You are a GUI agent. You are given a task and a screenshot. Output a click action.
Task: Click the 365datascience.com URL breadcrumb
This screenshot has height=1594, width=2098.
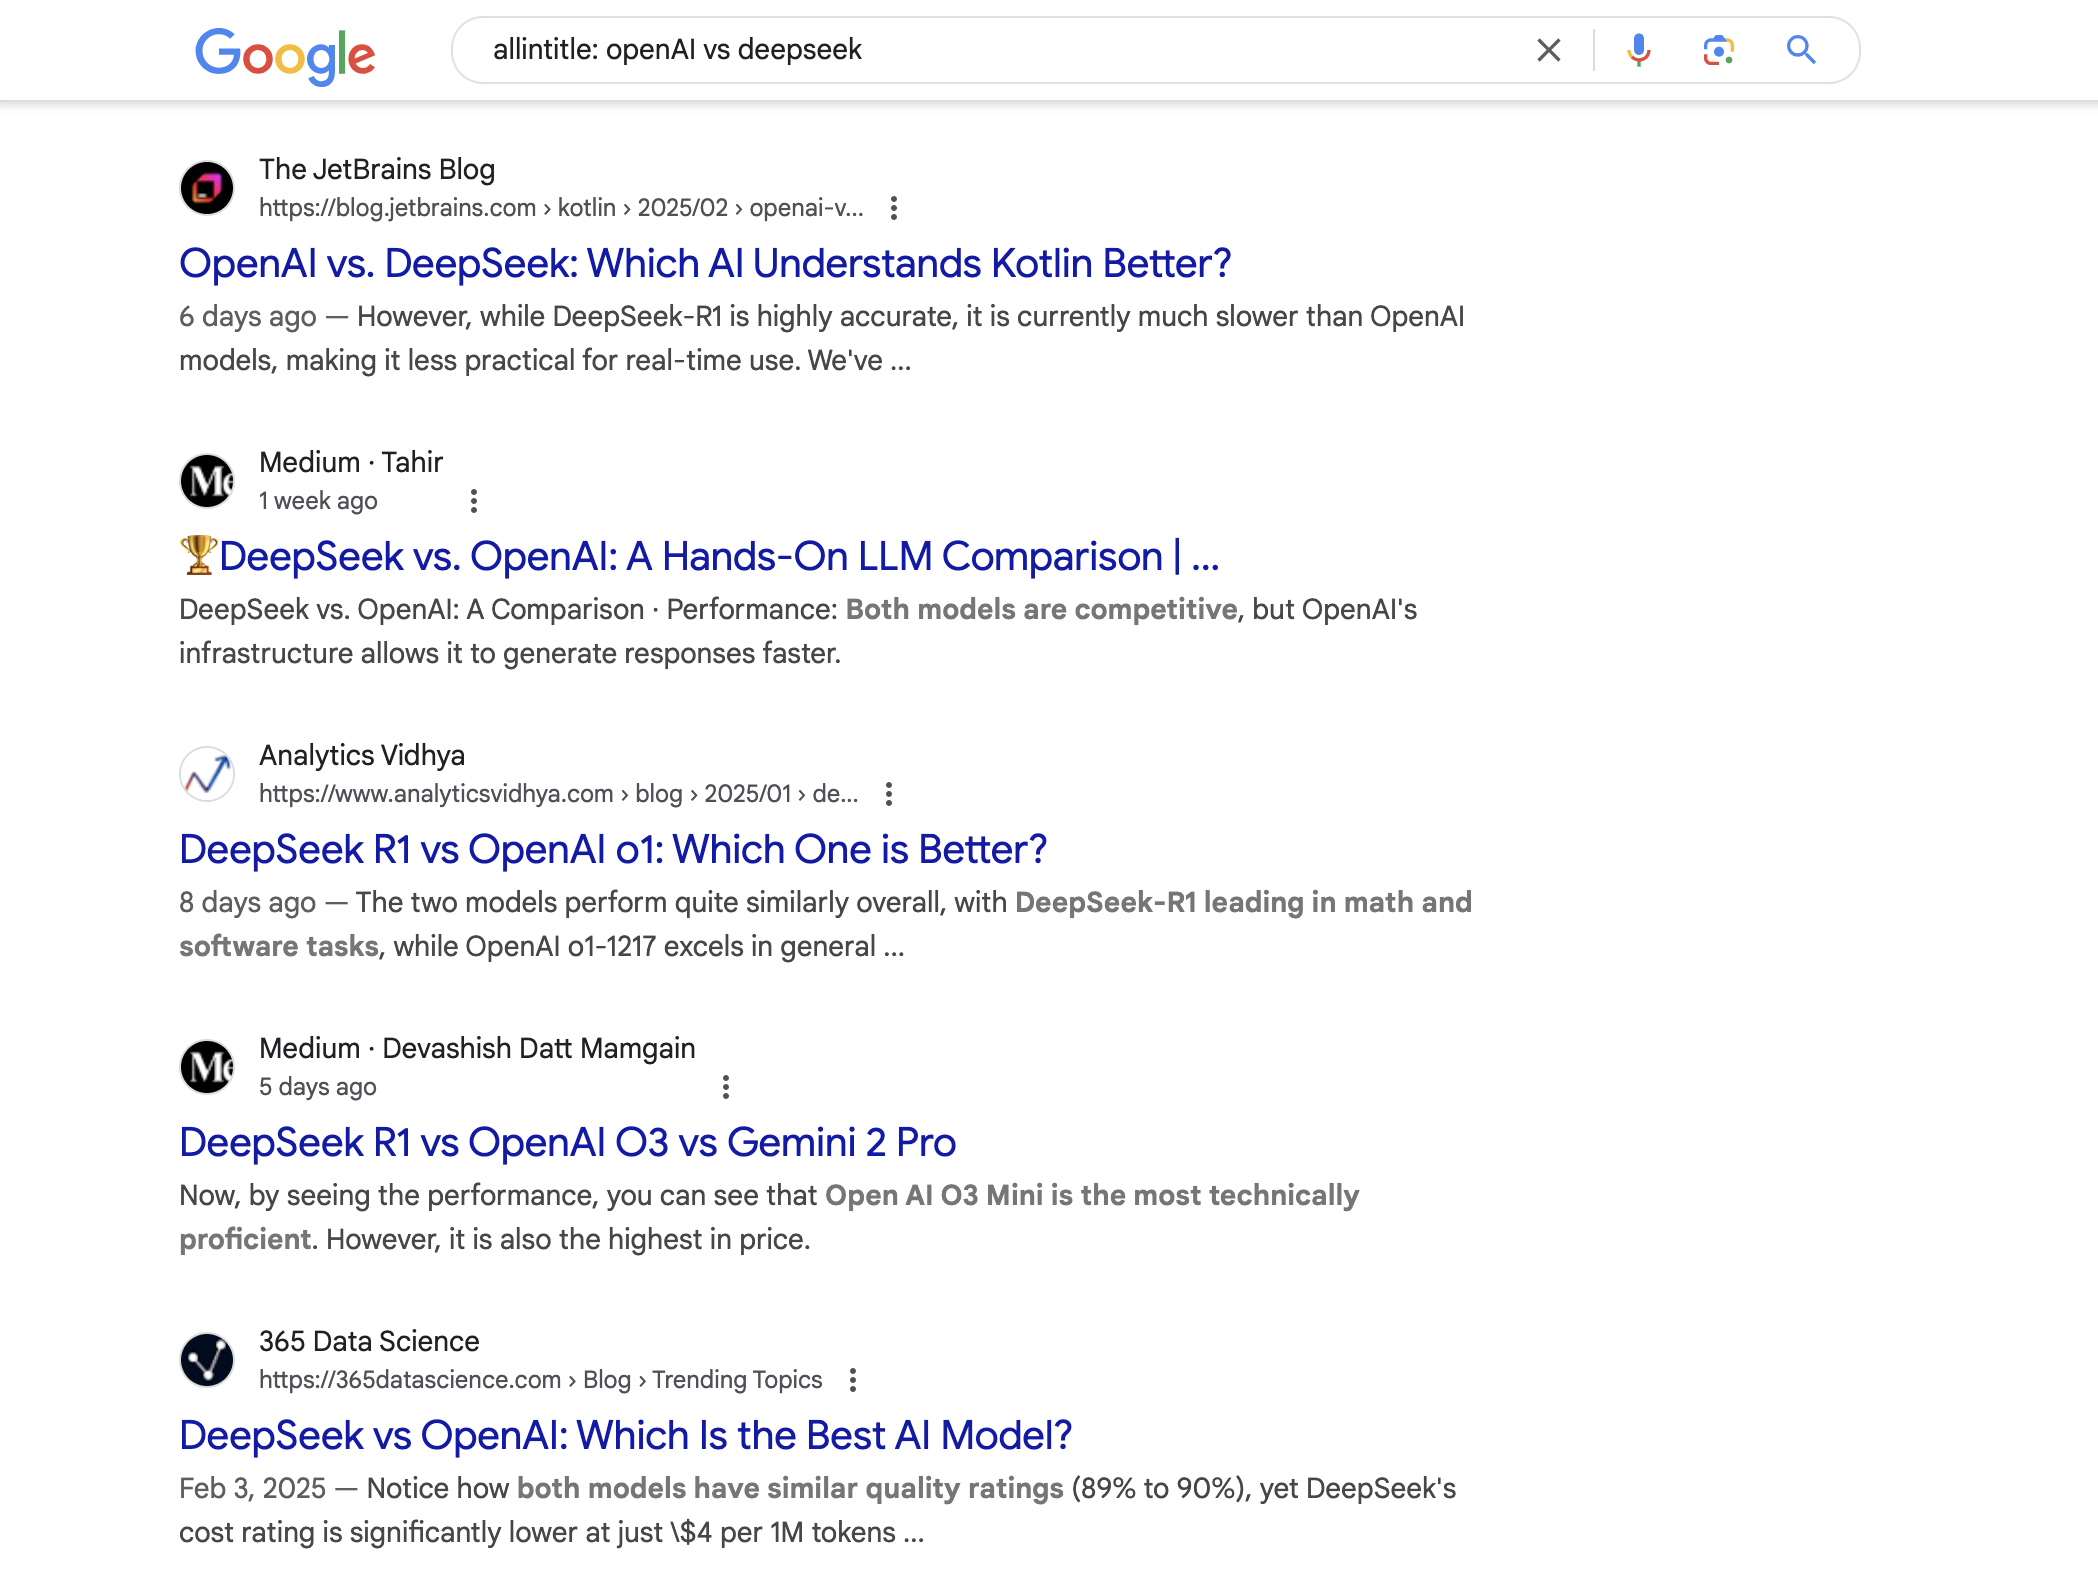coord(540,1380)
